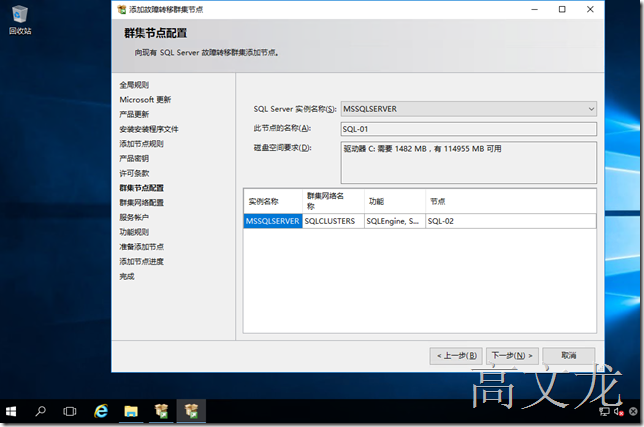The width and height of the screenshot is (644, 427).
Task: Click the muted volume tray icon
Action: (619, 411)
